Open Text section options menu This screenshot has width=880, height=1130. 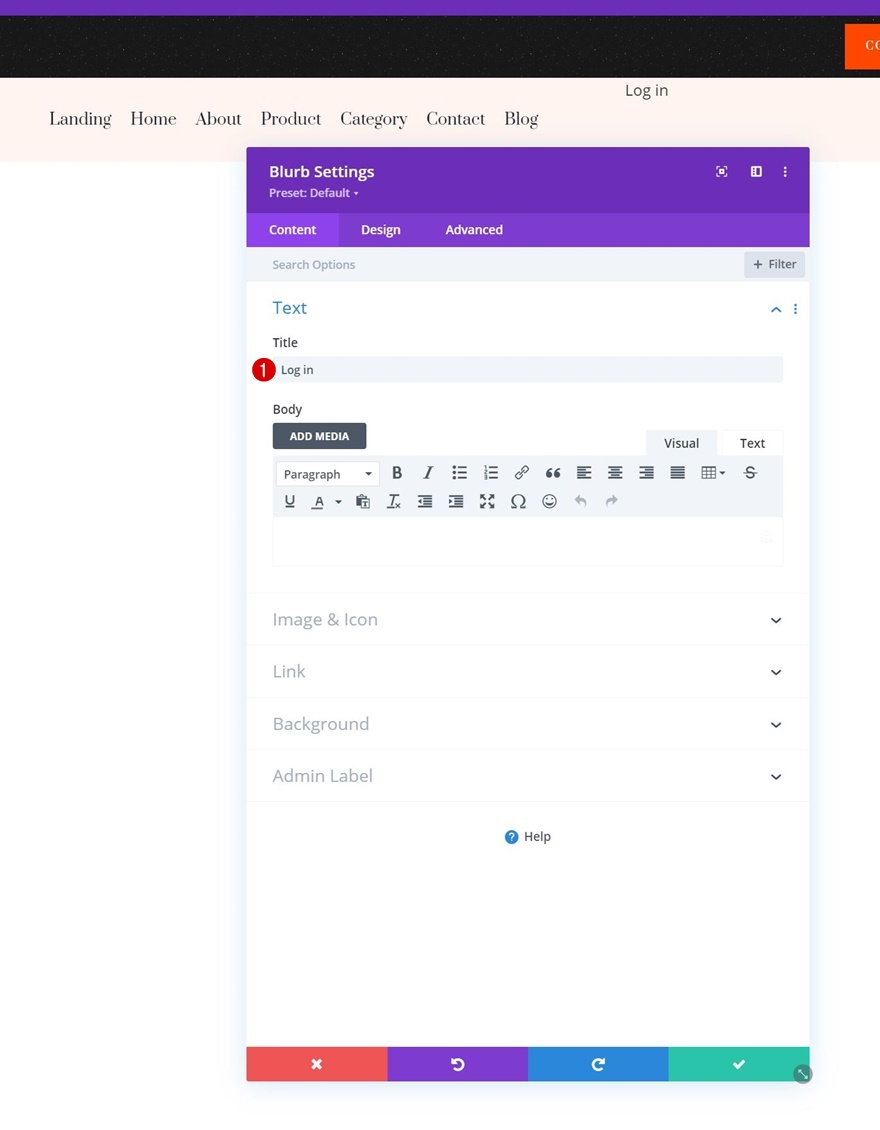coord(796,309)
